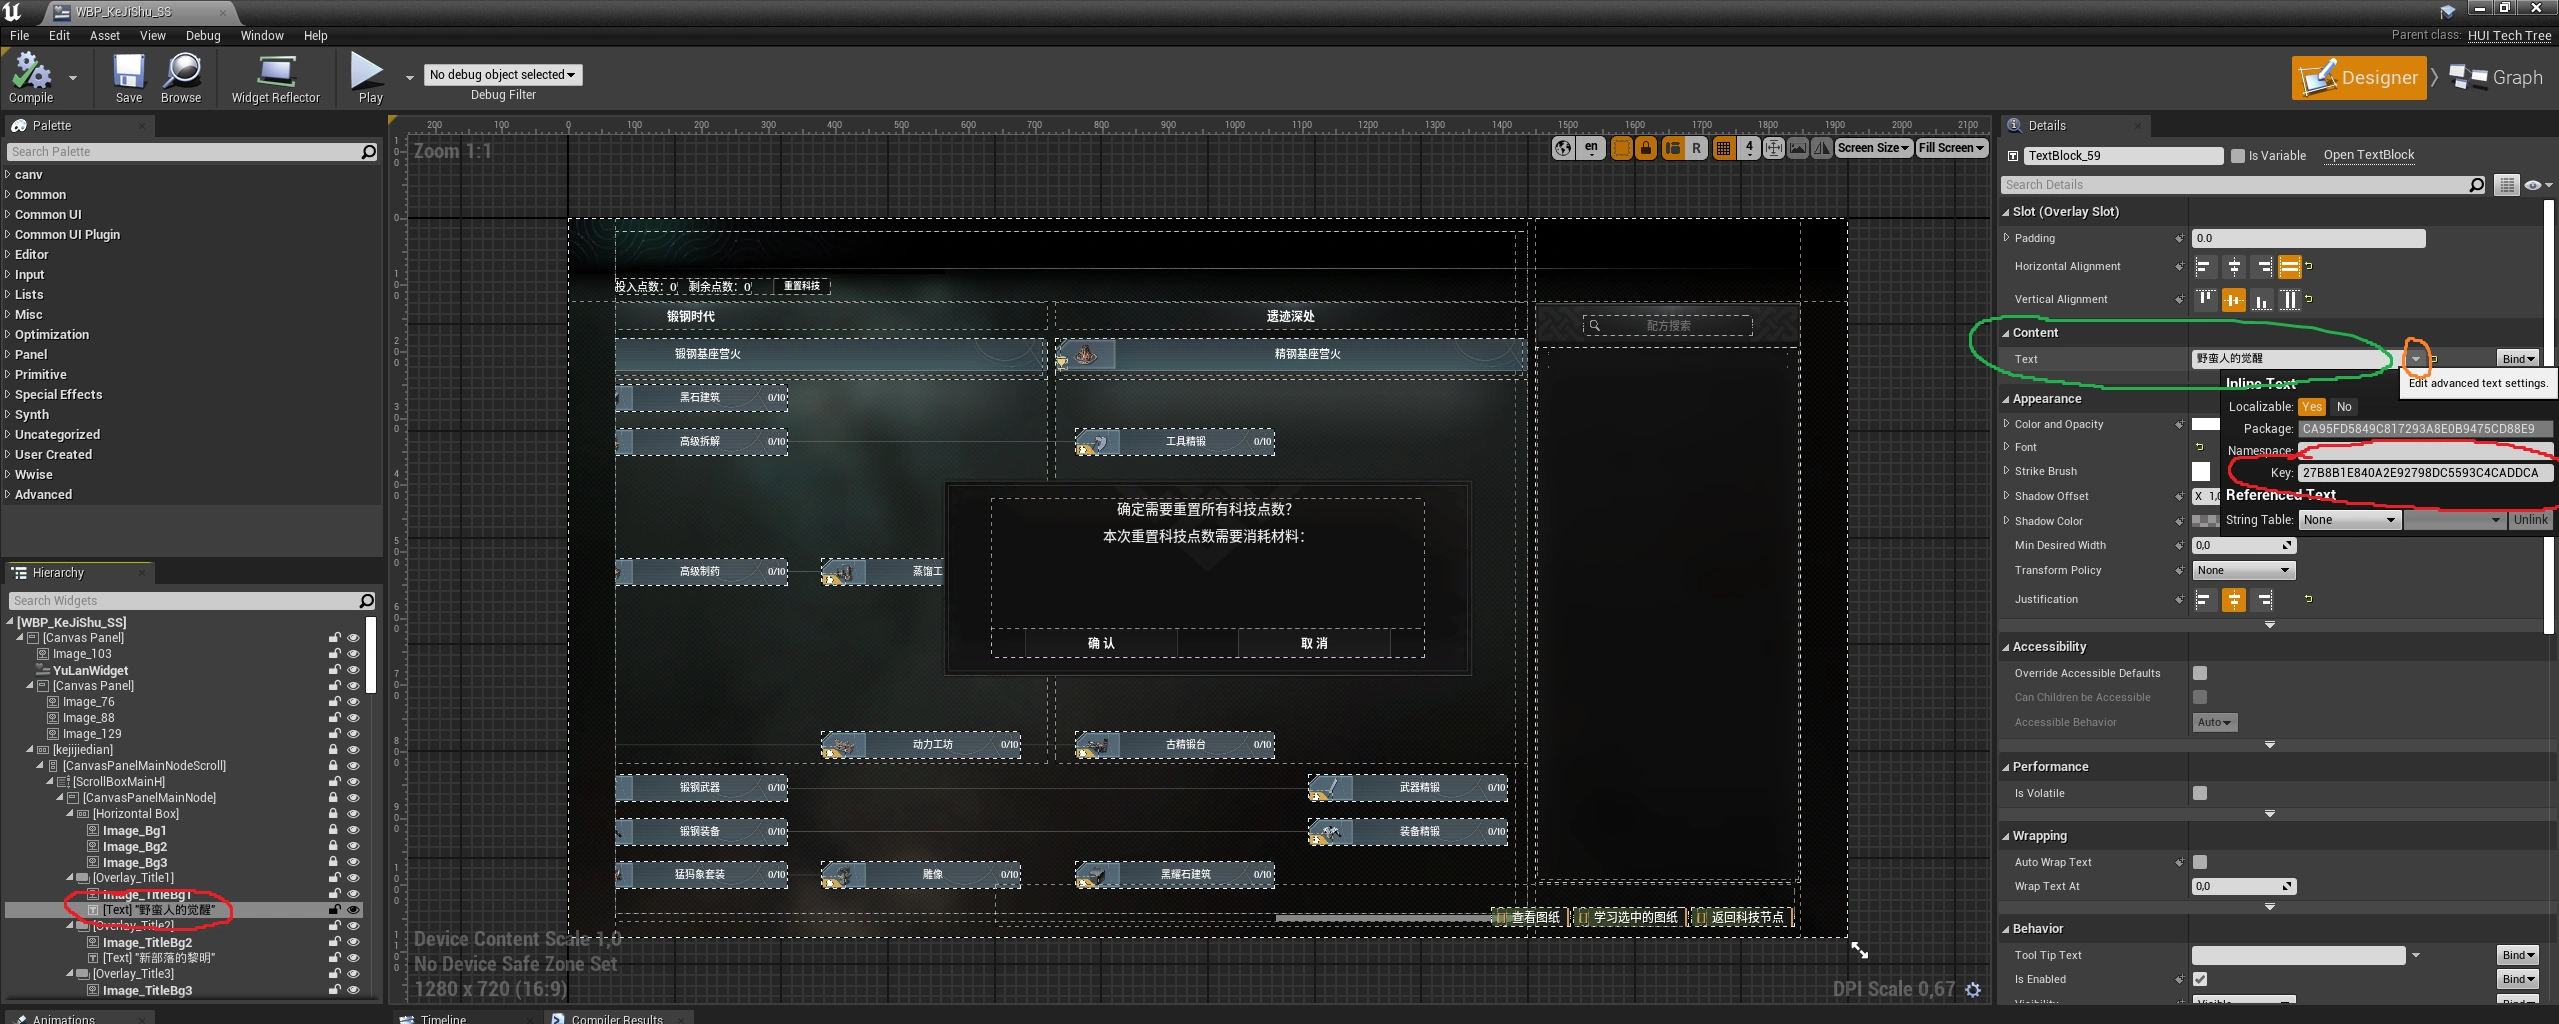This screenshot has width=2559, height=1024.
Task: Set horizontal alignment to right
Action: tap(2262, 267)
